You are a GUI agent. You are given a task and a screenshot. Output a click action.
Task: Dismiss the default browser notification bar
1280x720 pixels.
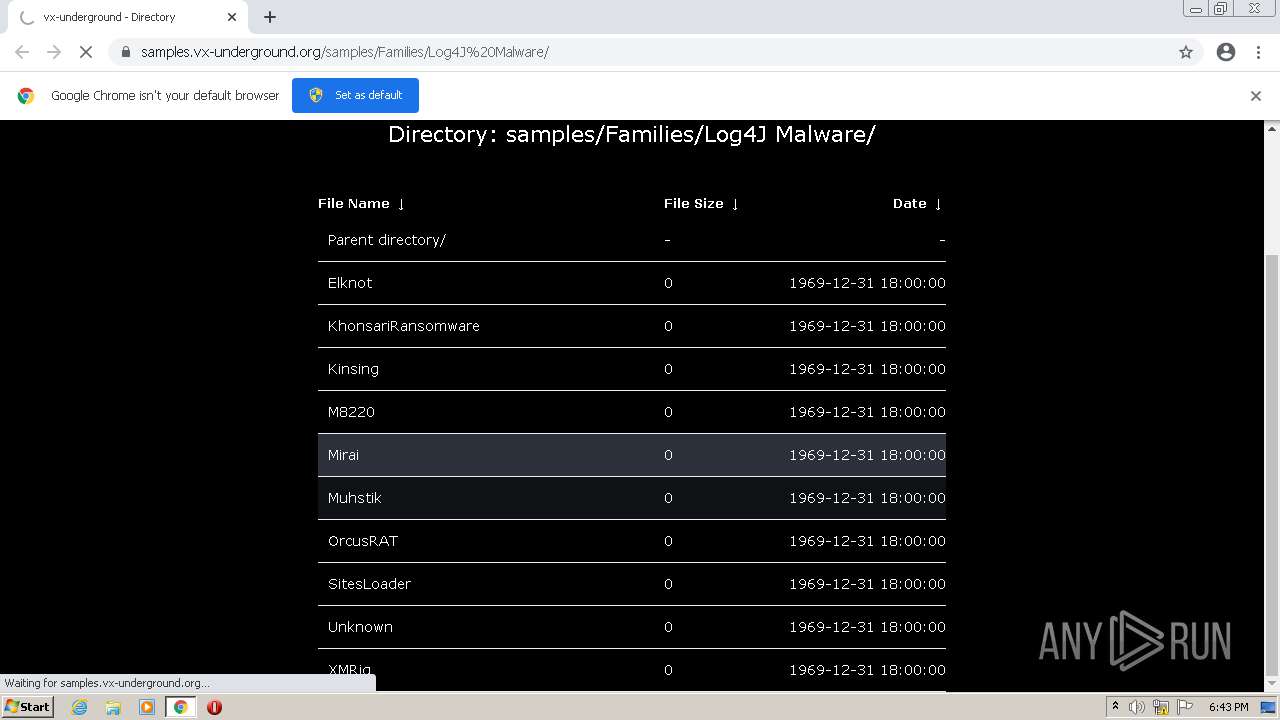[1256, 96]
